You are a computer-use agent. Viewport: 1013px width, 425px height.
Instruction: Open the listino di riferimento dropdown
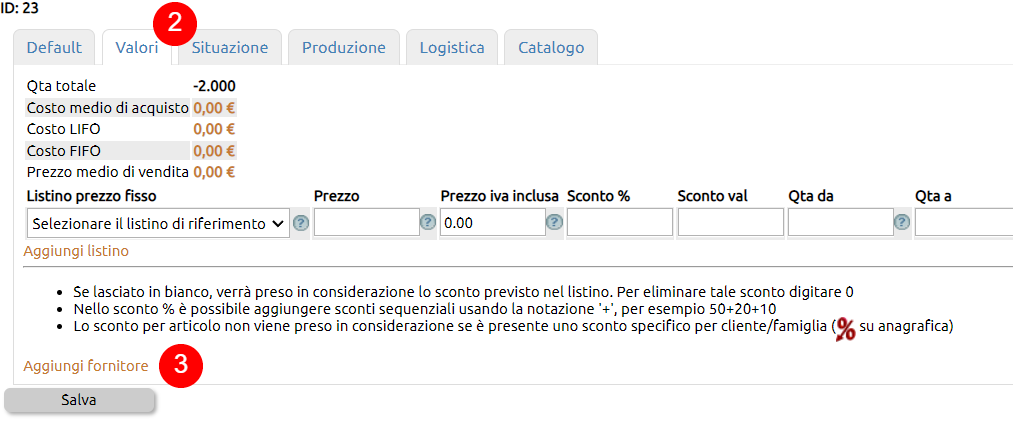pos(158,223)
